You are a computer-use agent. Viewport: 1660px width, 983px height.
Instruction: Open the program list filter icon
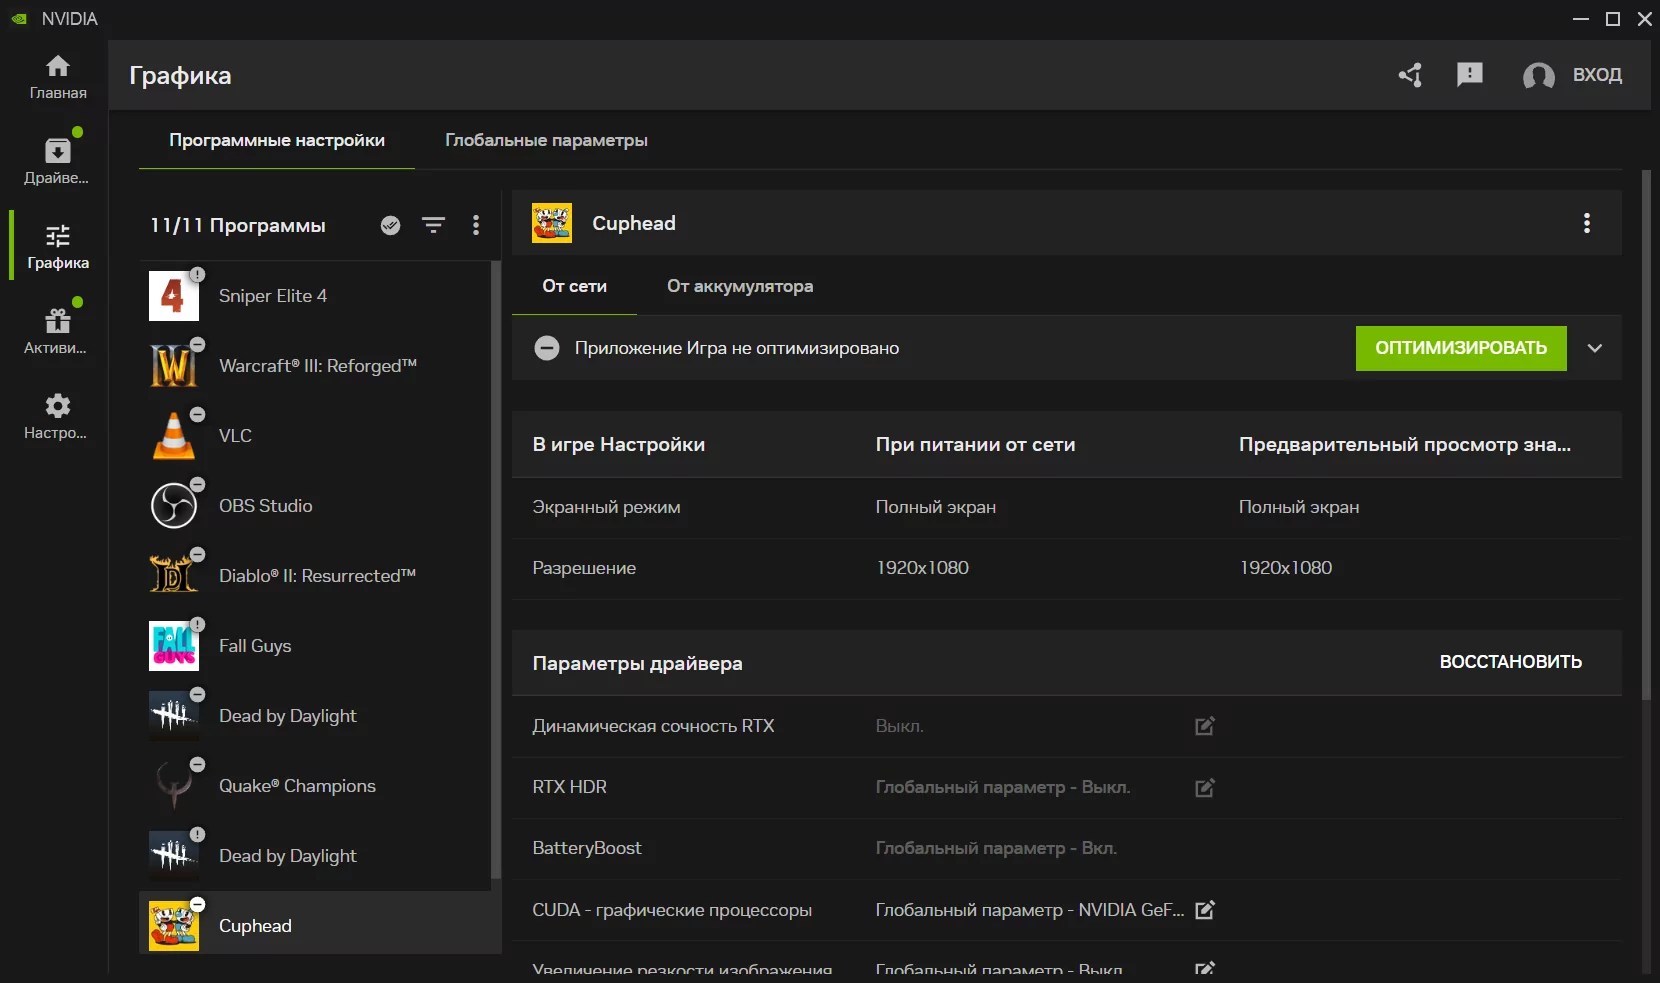click(433, 226)
